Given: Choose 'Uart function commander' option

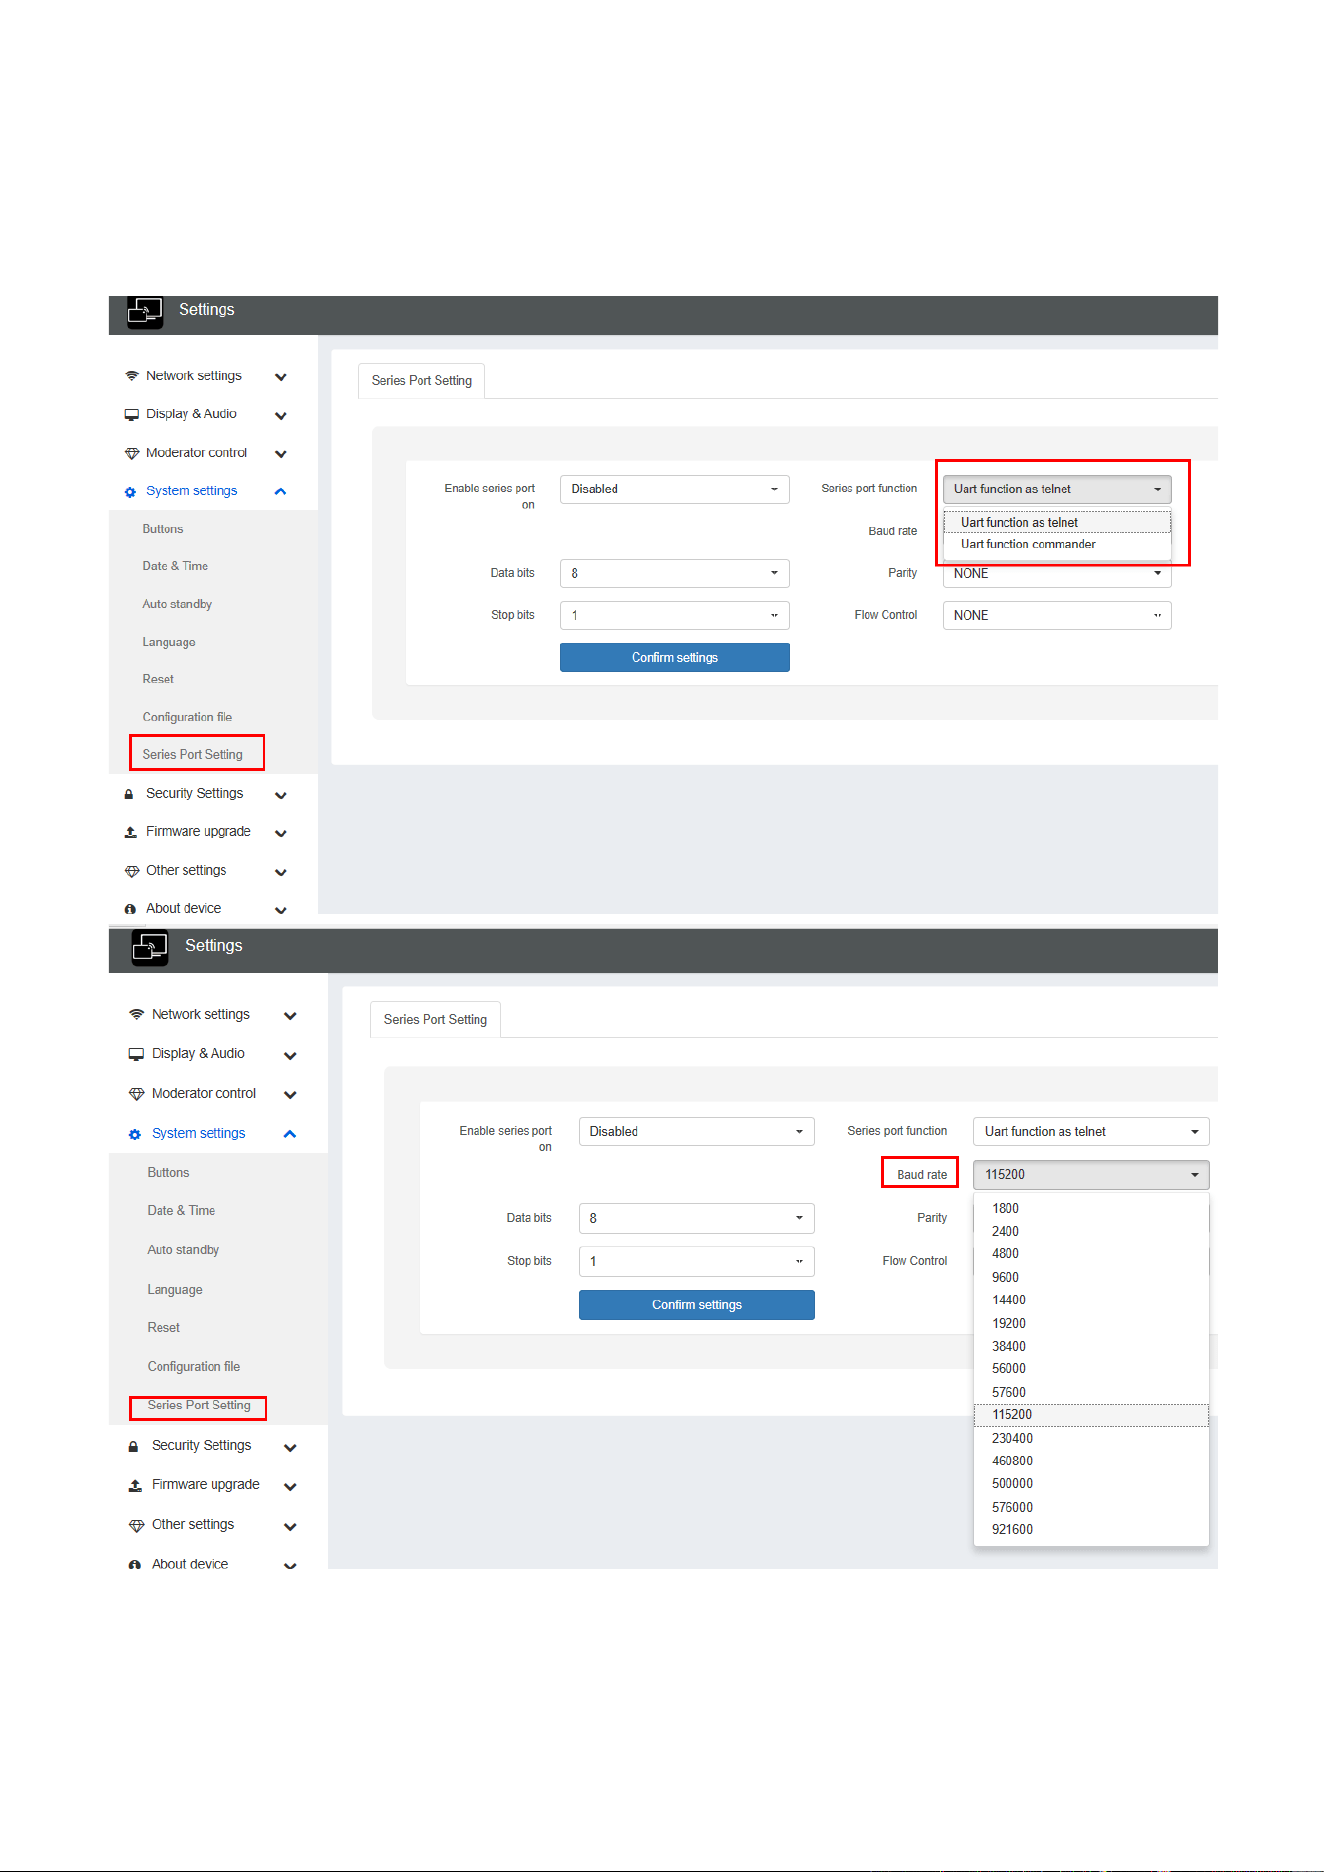Looking at the screenshot, I should [1057, 545].
